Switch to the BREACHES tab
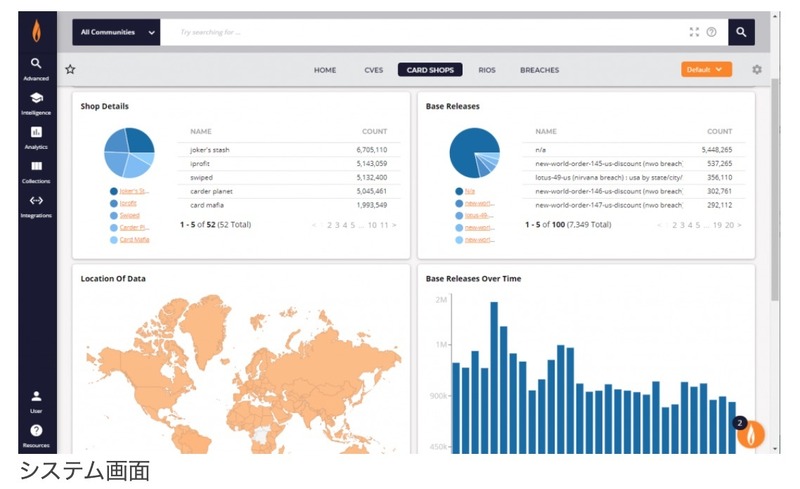Viewport: 800px width, 489px height. [539, 70]
